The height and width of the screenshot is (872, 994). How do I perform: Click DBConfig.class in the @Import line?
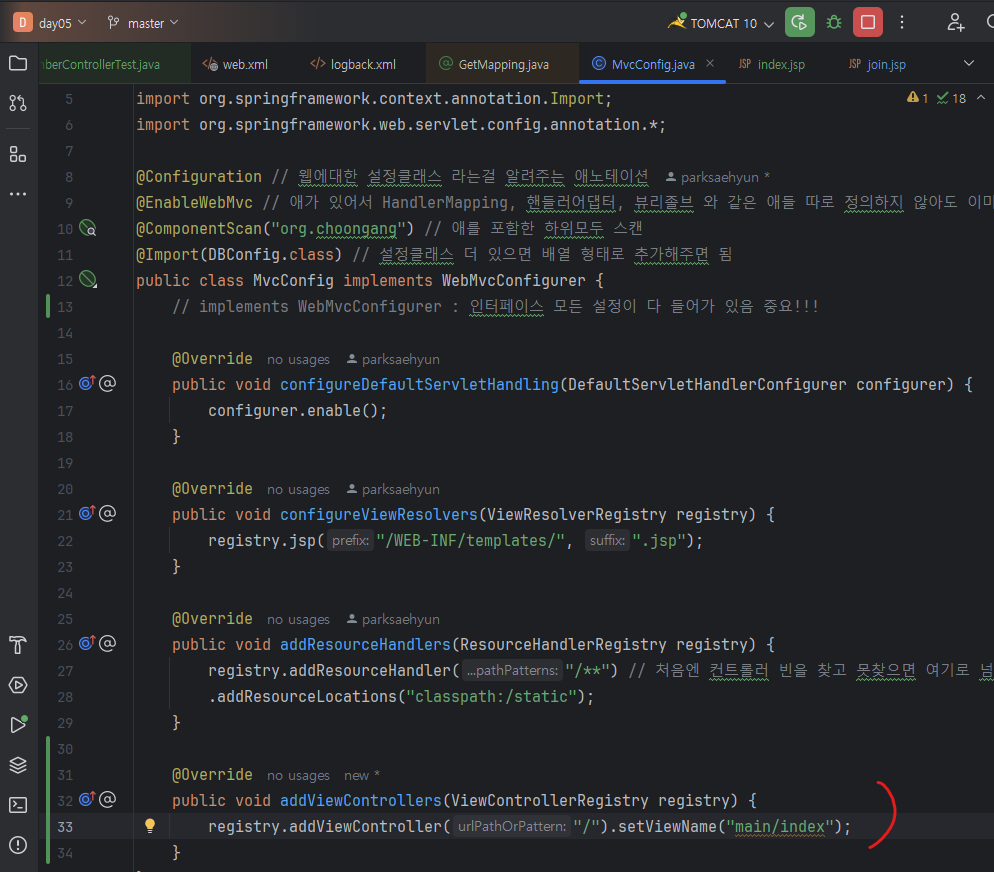[x=271, y=254]
